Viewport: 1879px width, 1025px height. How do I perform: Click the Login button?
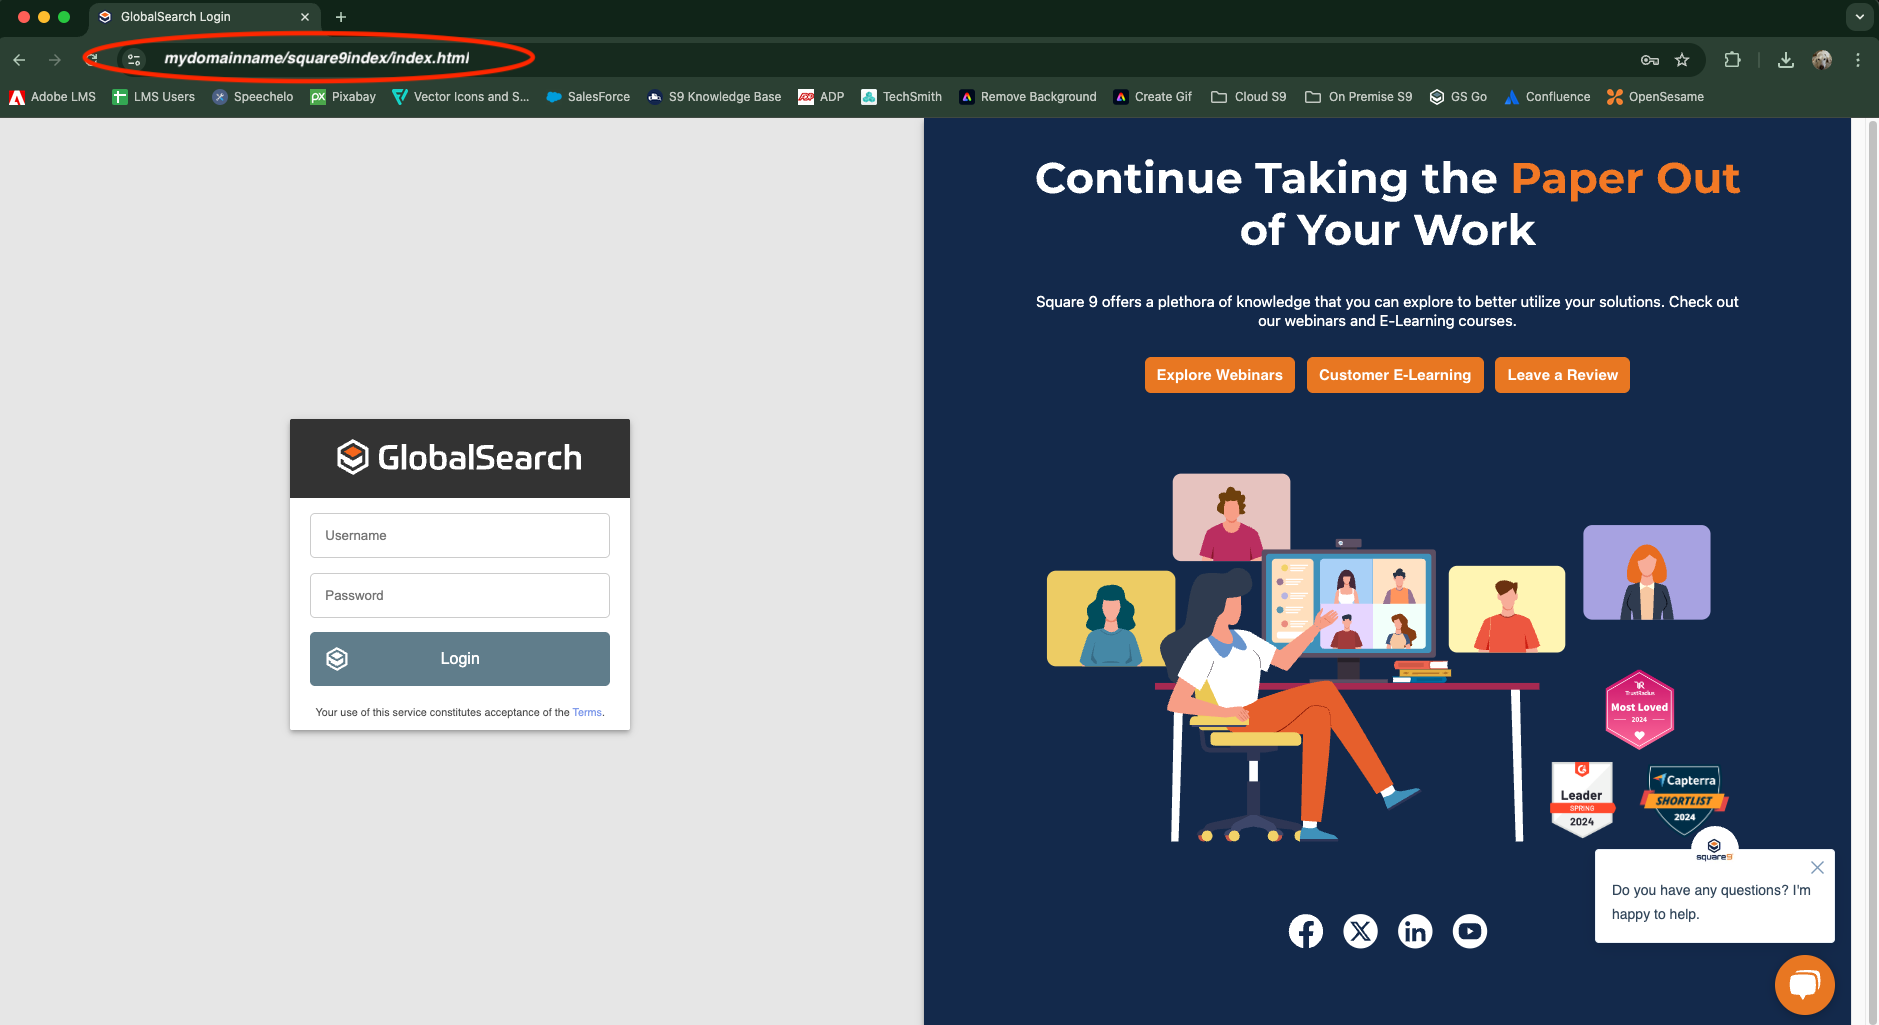point(459,658)
